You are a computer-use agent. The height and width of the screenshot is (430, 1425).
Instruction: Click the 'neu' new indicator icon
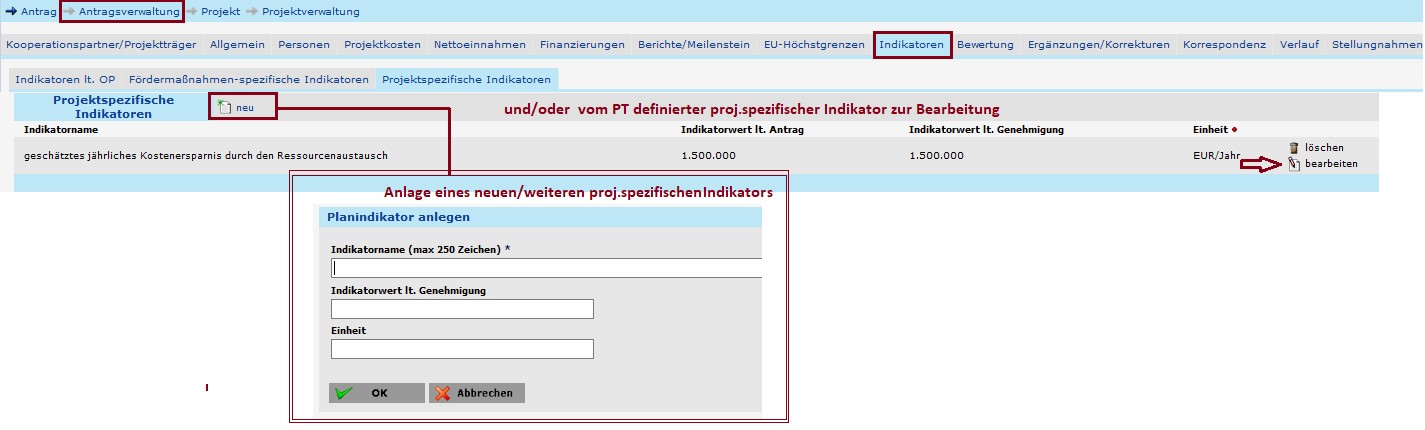click(x=224, y=108)
